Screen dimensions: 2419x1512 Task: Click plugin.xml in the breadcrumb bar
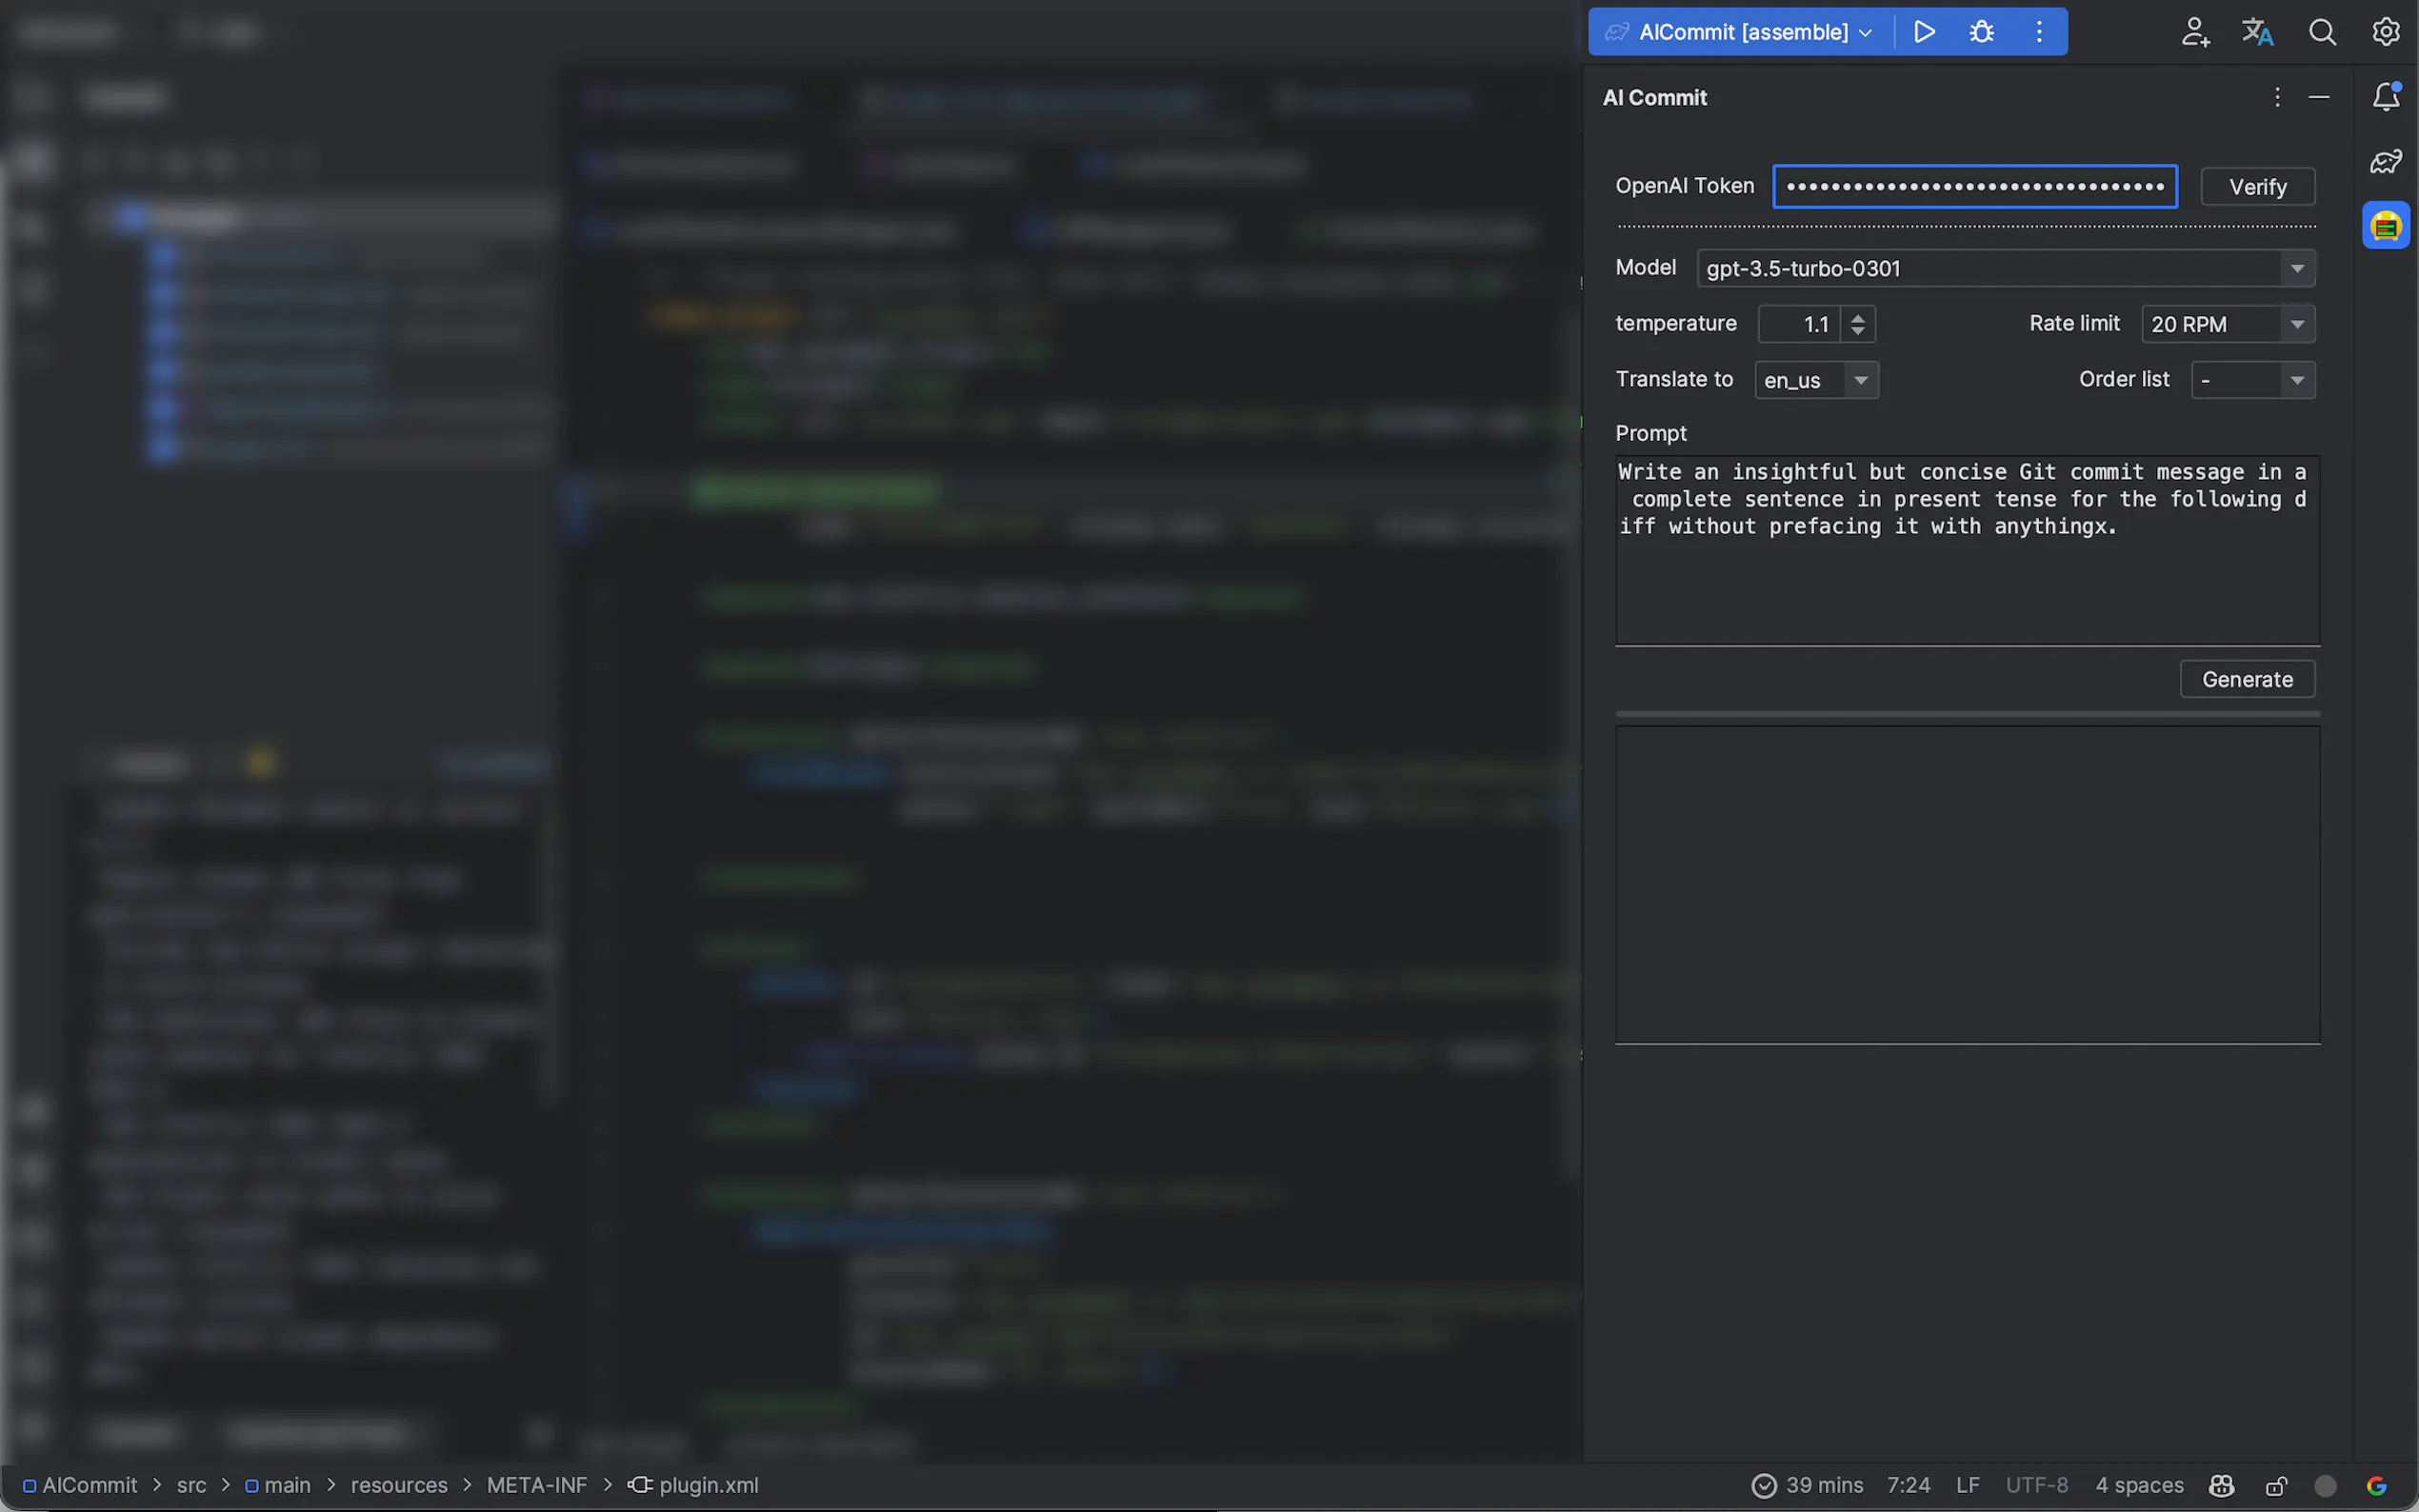[x=707, y=1485]
